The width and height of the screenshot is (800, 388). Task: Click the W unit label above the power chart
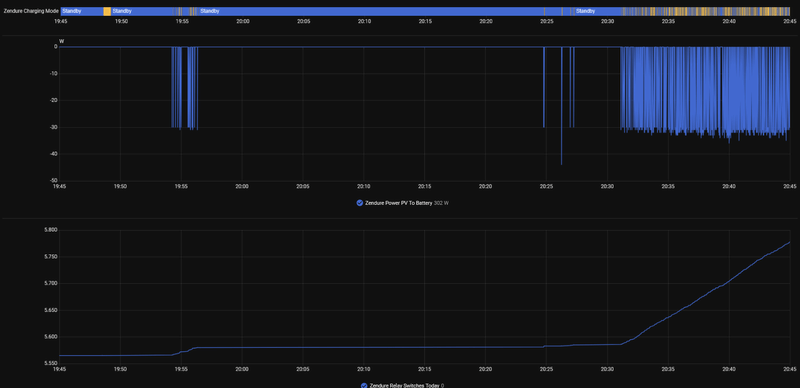click(x=62, y=41)
